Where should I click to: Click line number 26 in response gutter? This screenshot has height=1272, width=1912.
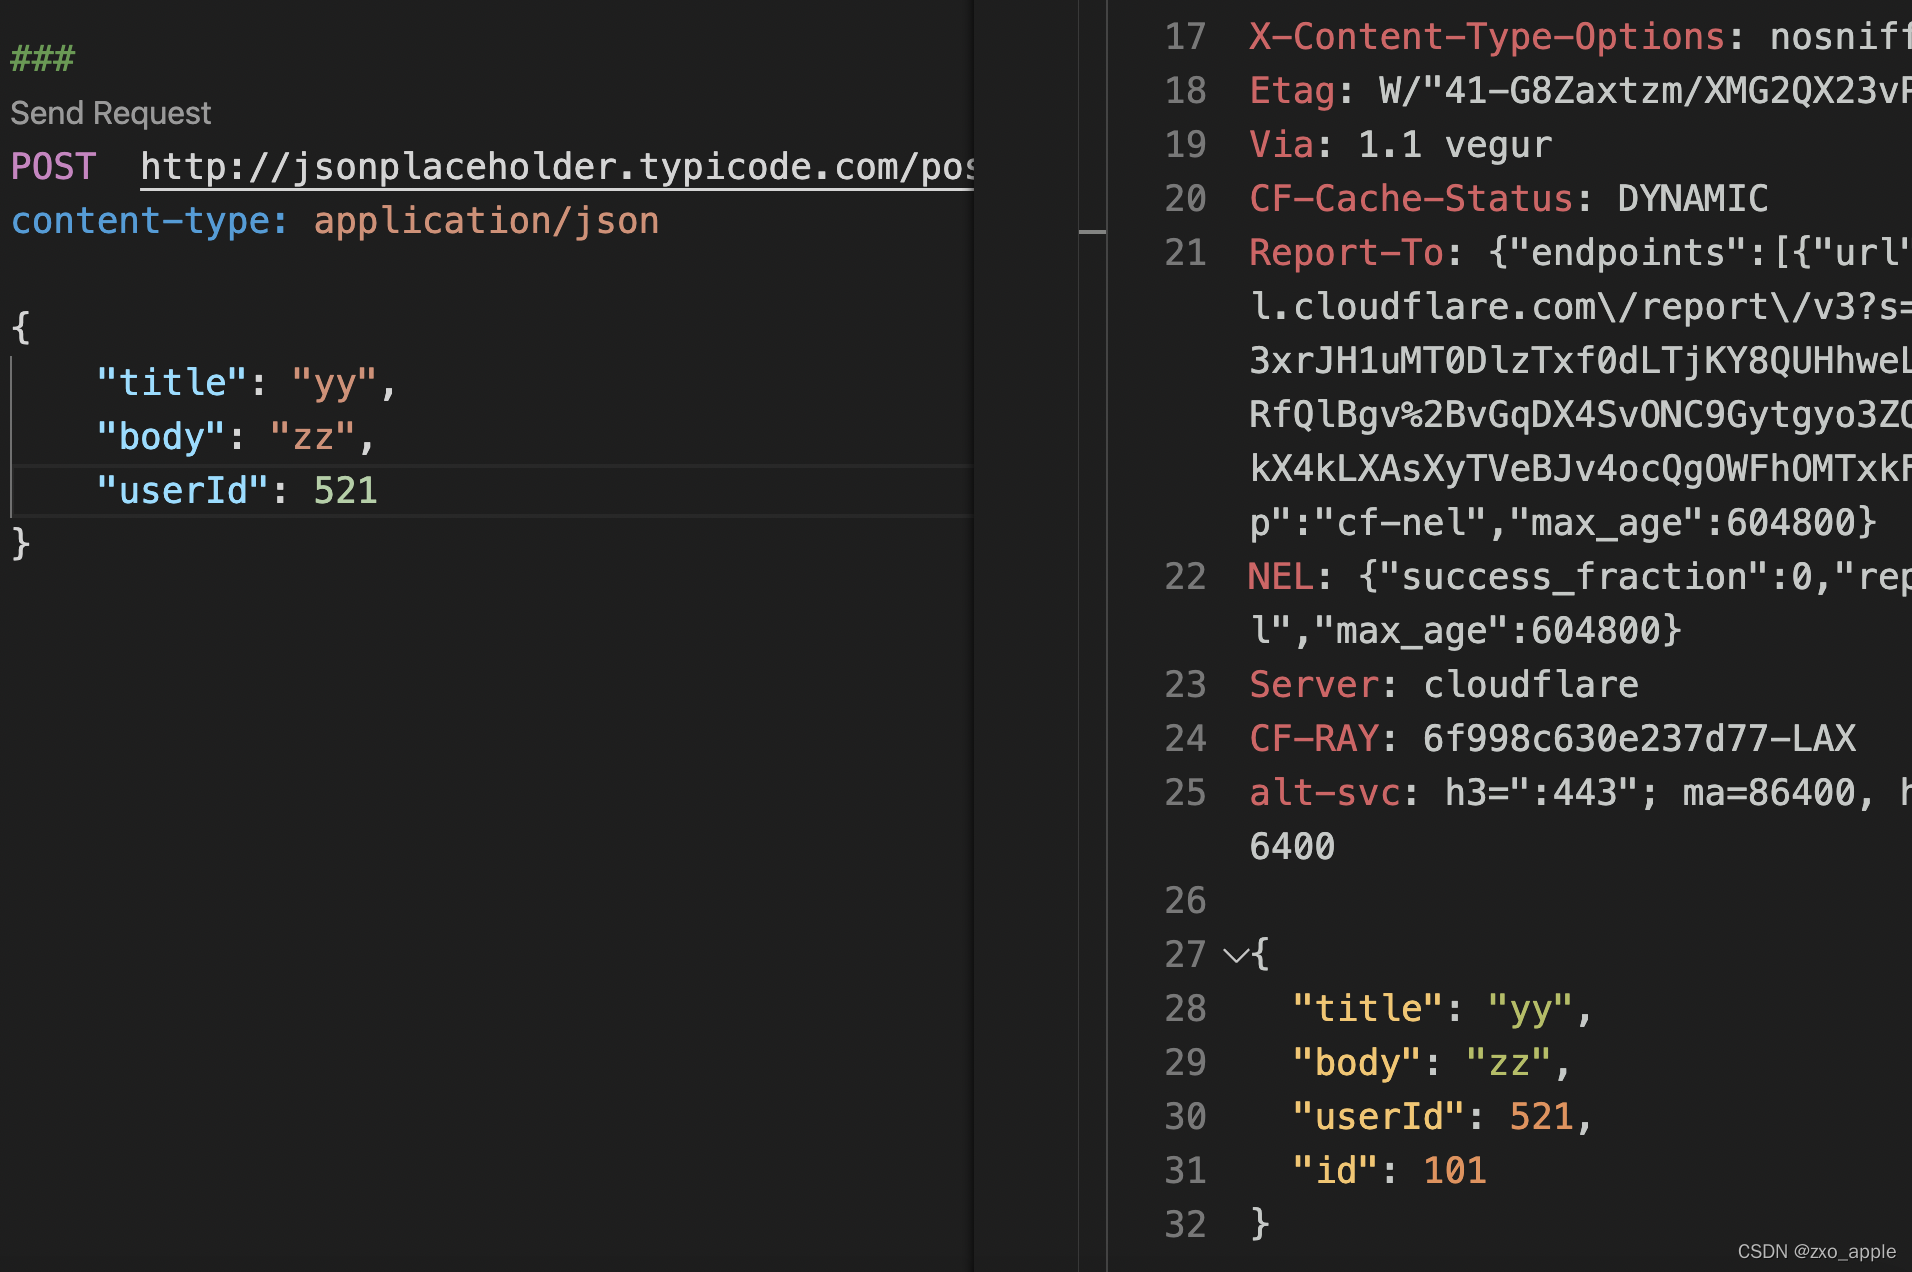[x=1186, y=901]
